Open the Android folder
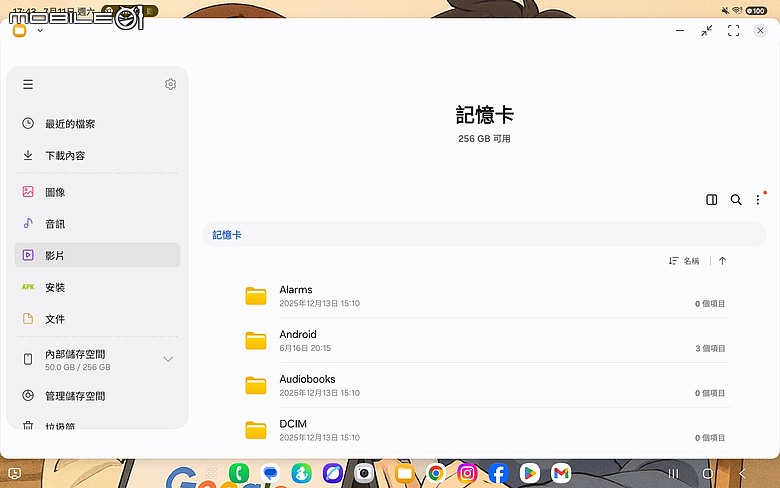 (x=485, y=340)
